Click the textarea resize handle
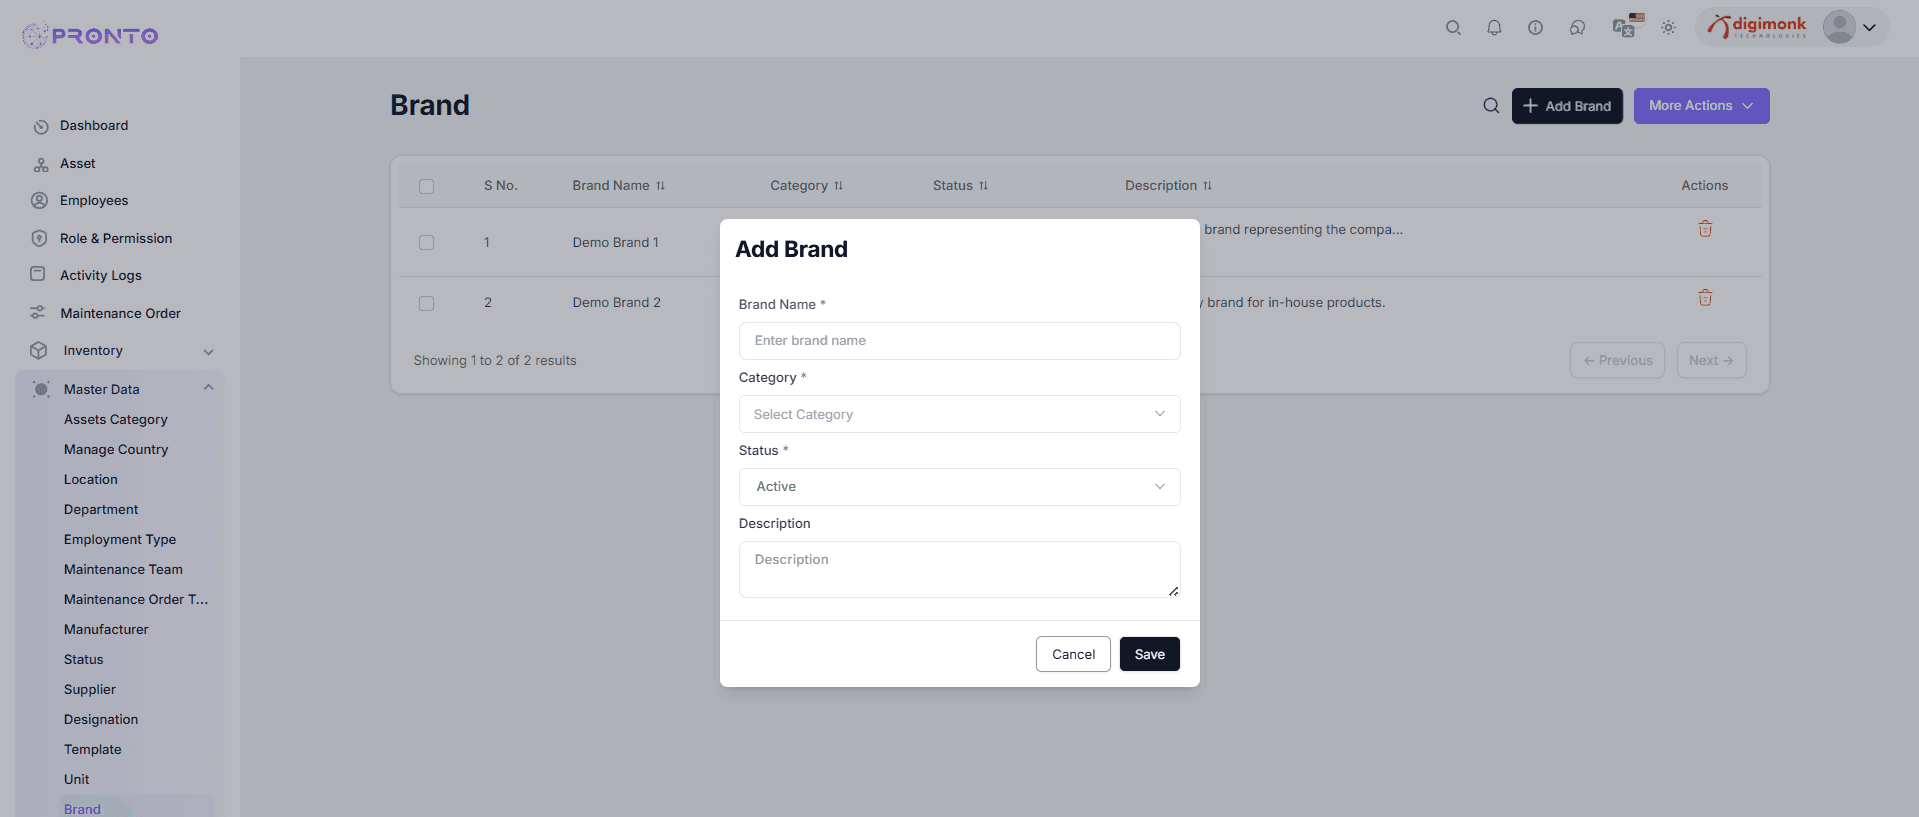This screenshot has width=1919, height=817. pos(1173,591)
